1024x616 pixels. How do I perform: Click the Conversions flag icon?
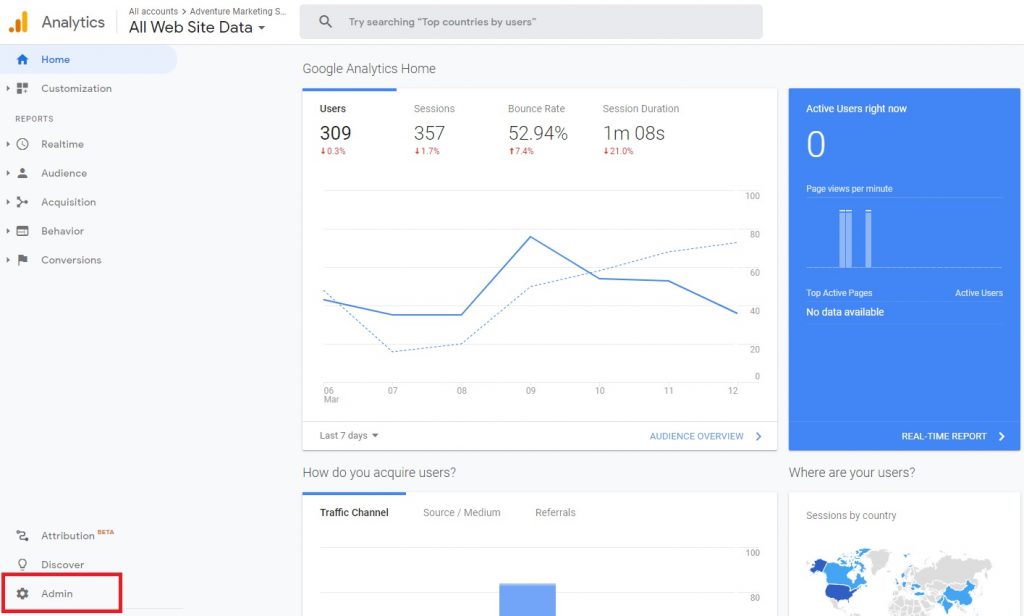click(x=22, y=260)
